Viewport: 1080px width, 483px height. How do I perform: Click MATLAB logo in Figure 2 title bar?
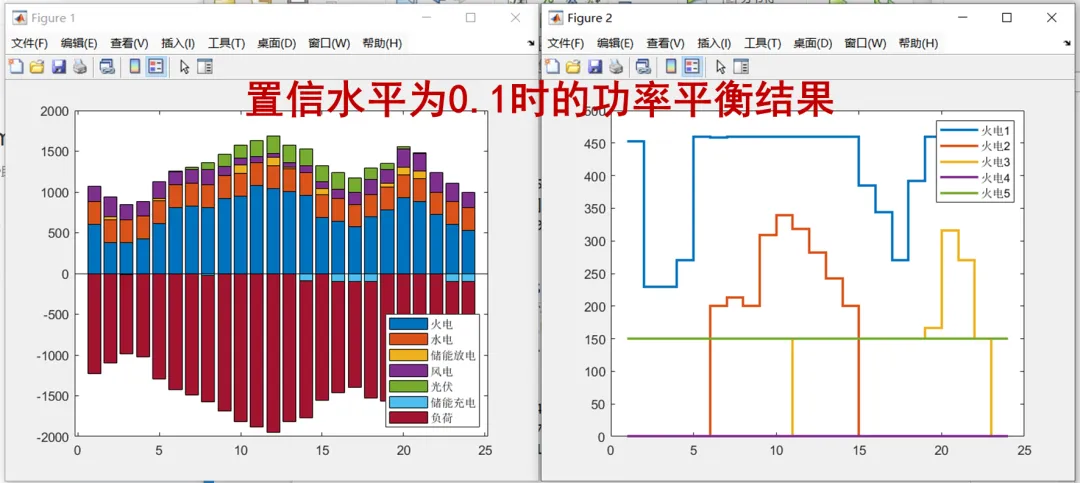(556, 18)
